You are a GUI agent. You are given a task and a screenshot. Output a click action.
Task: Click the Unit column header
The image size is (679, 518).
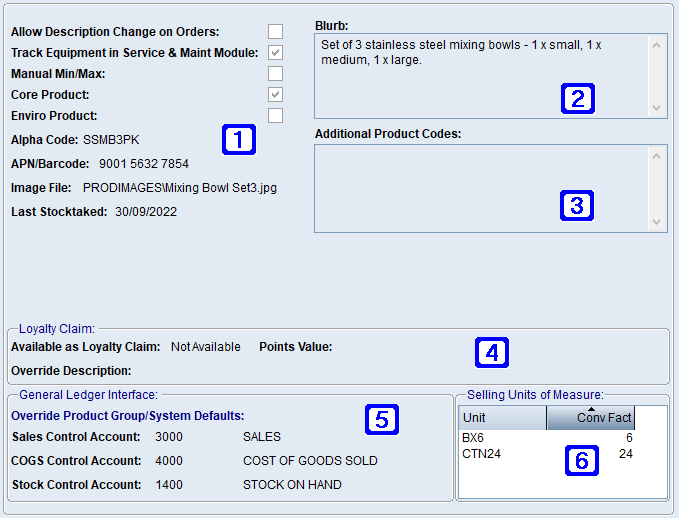502,418
